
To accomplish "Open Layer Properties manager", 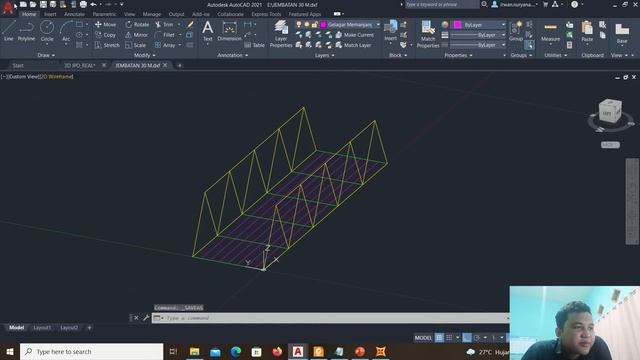I will (281, 33).
